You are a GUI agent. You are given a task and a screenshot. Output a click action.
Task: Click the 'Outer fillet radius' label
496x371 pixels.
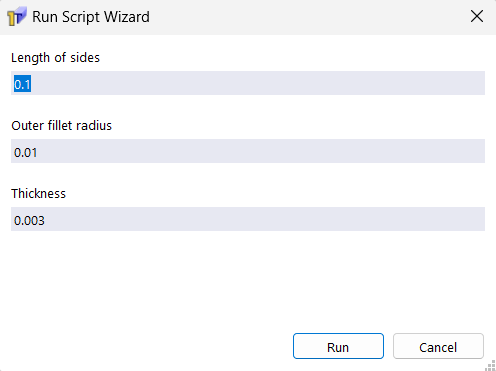[61, 126]
